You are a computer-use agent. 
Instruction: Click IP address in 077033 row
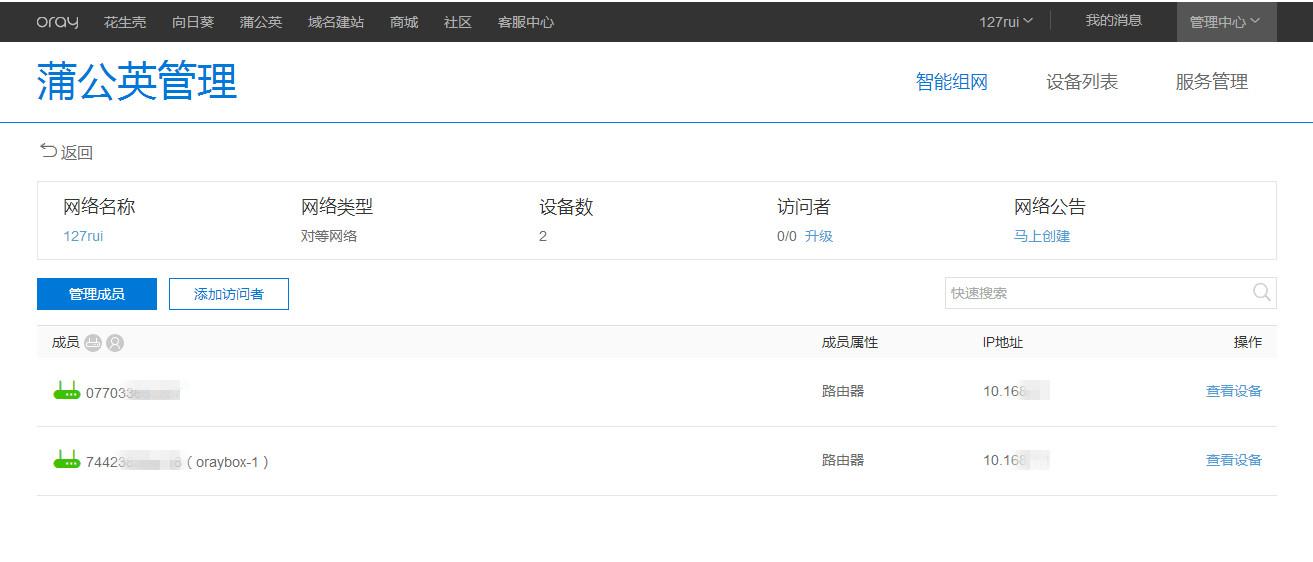tap(1016, 391)
